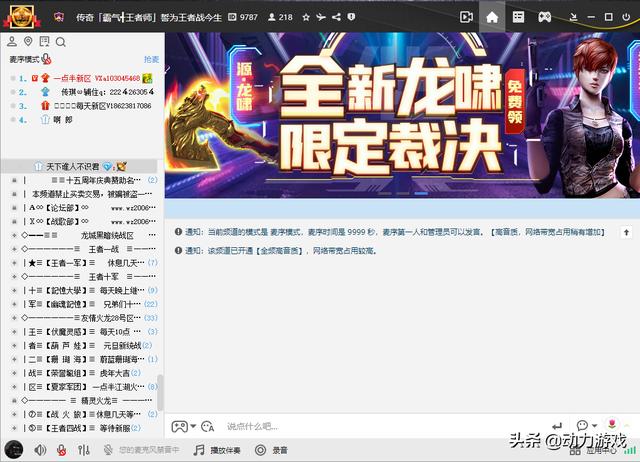This screenshot has width=640, height=462.
Task: Switch to the Home tab icon
Action: [x=492, y=17]
